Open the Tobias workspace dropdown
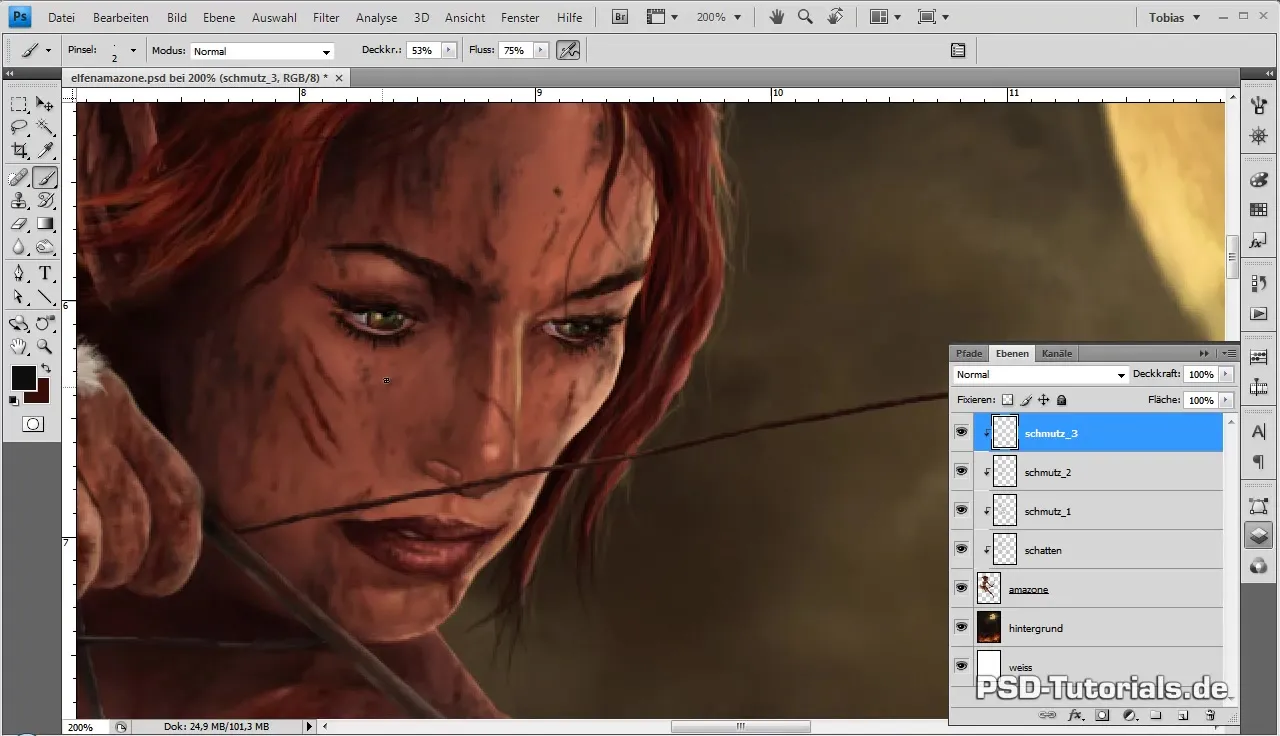Screen dimensions: 1280x736 coord(1174,17)
